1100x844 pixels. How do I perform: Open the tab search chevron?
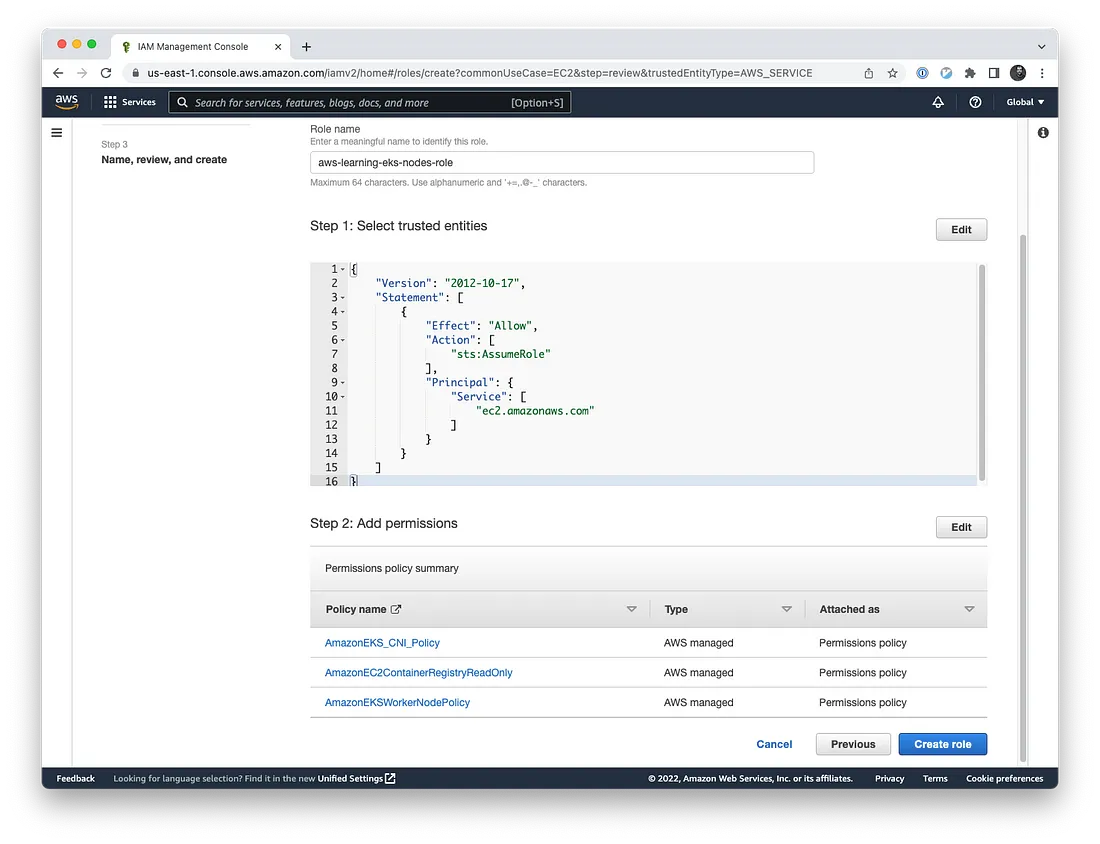[x=1042, y=47]
